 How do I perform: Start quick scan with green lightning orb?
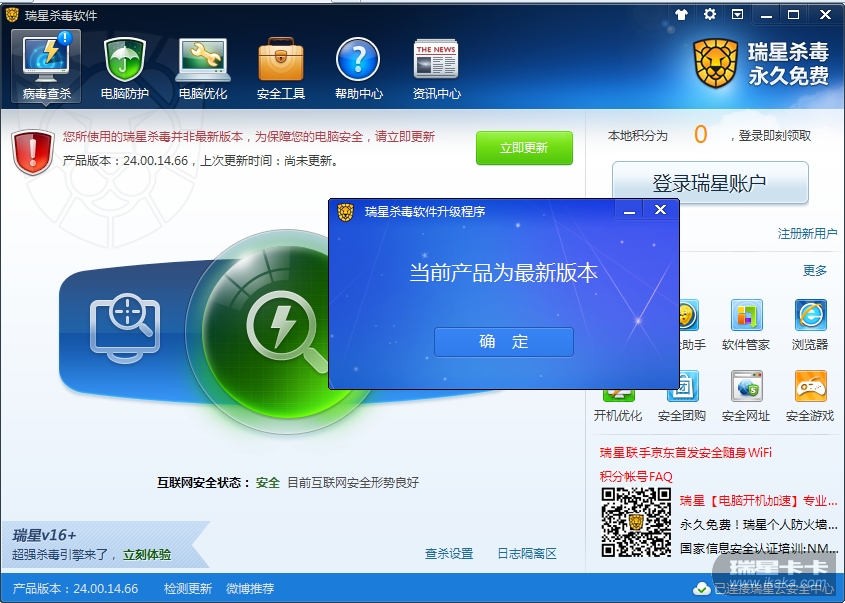tap(269, 331)
